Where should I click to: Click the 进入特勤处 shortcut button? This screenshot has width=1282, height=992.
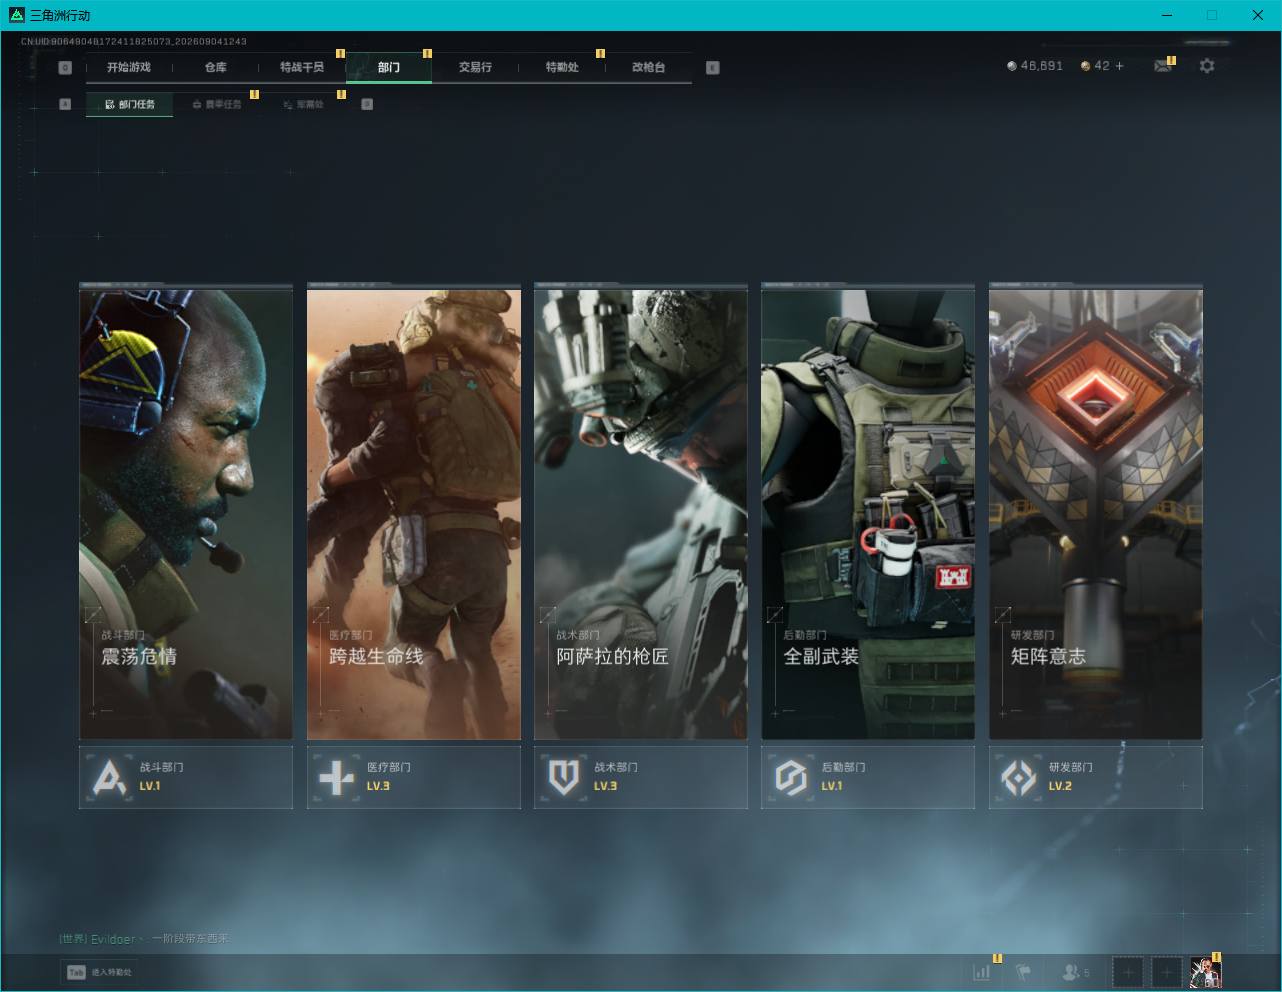click(99, 972)
